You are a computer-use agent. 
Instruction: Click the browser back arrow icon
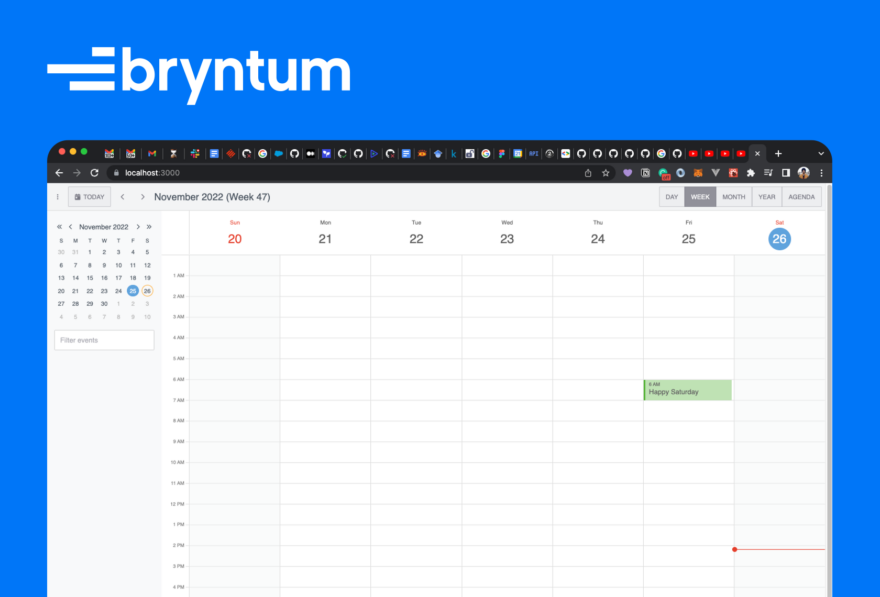(x=59, y=172)
